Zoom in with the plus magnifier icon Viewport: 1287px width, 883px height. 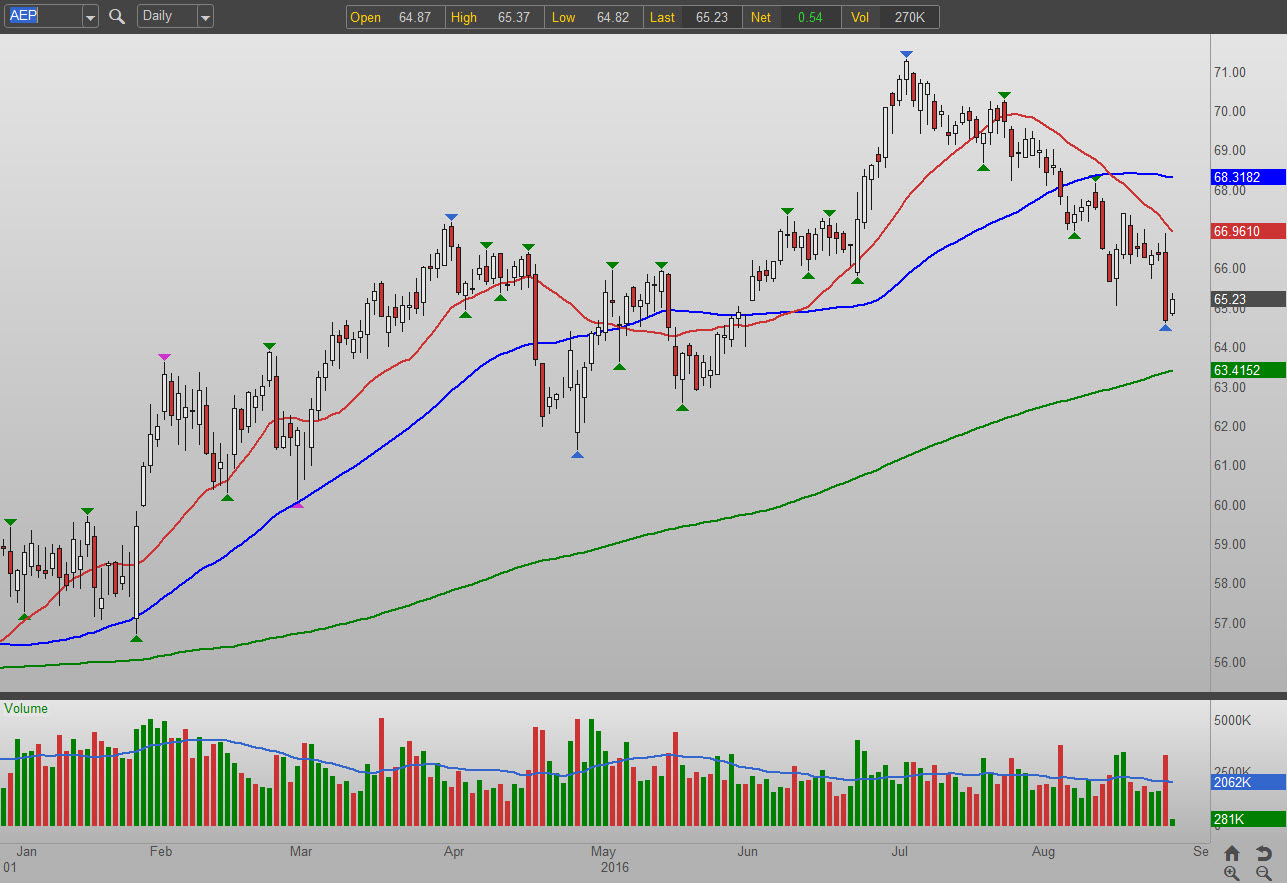(1232, 873)
